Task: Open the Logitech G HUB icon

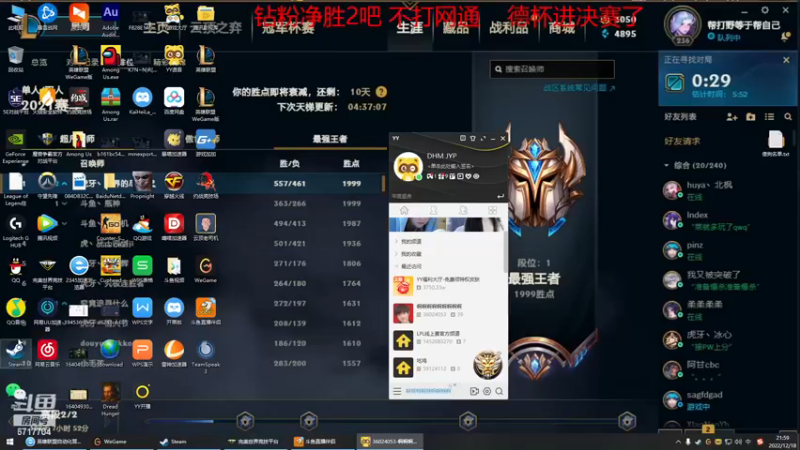Action: click(15, 231)
